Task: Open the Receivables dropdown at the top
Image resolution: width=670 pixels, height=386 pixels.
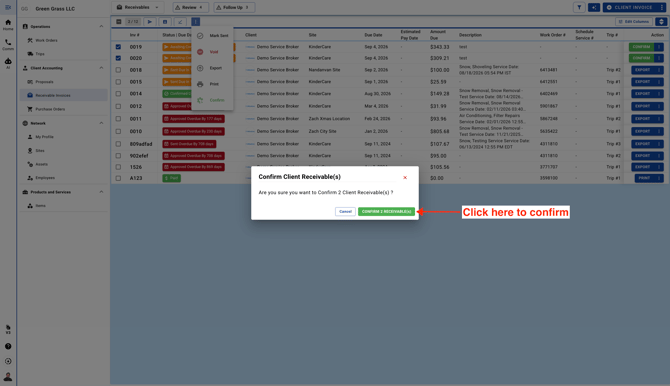Action: click(138, 7)
